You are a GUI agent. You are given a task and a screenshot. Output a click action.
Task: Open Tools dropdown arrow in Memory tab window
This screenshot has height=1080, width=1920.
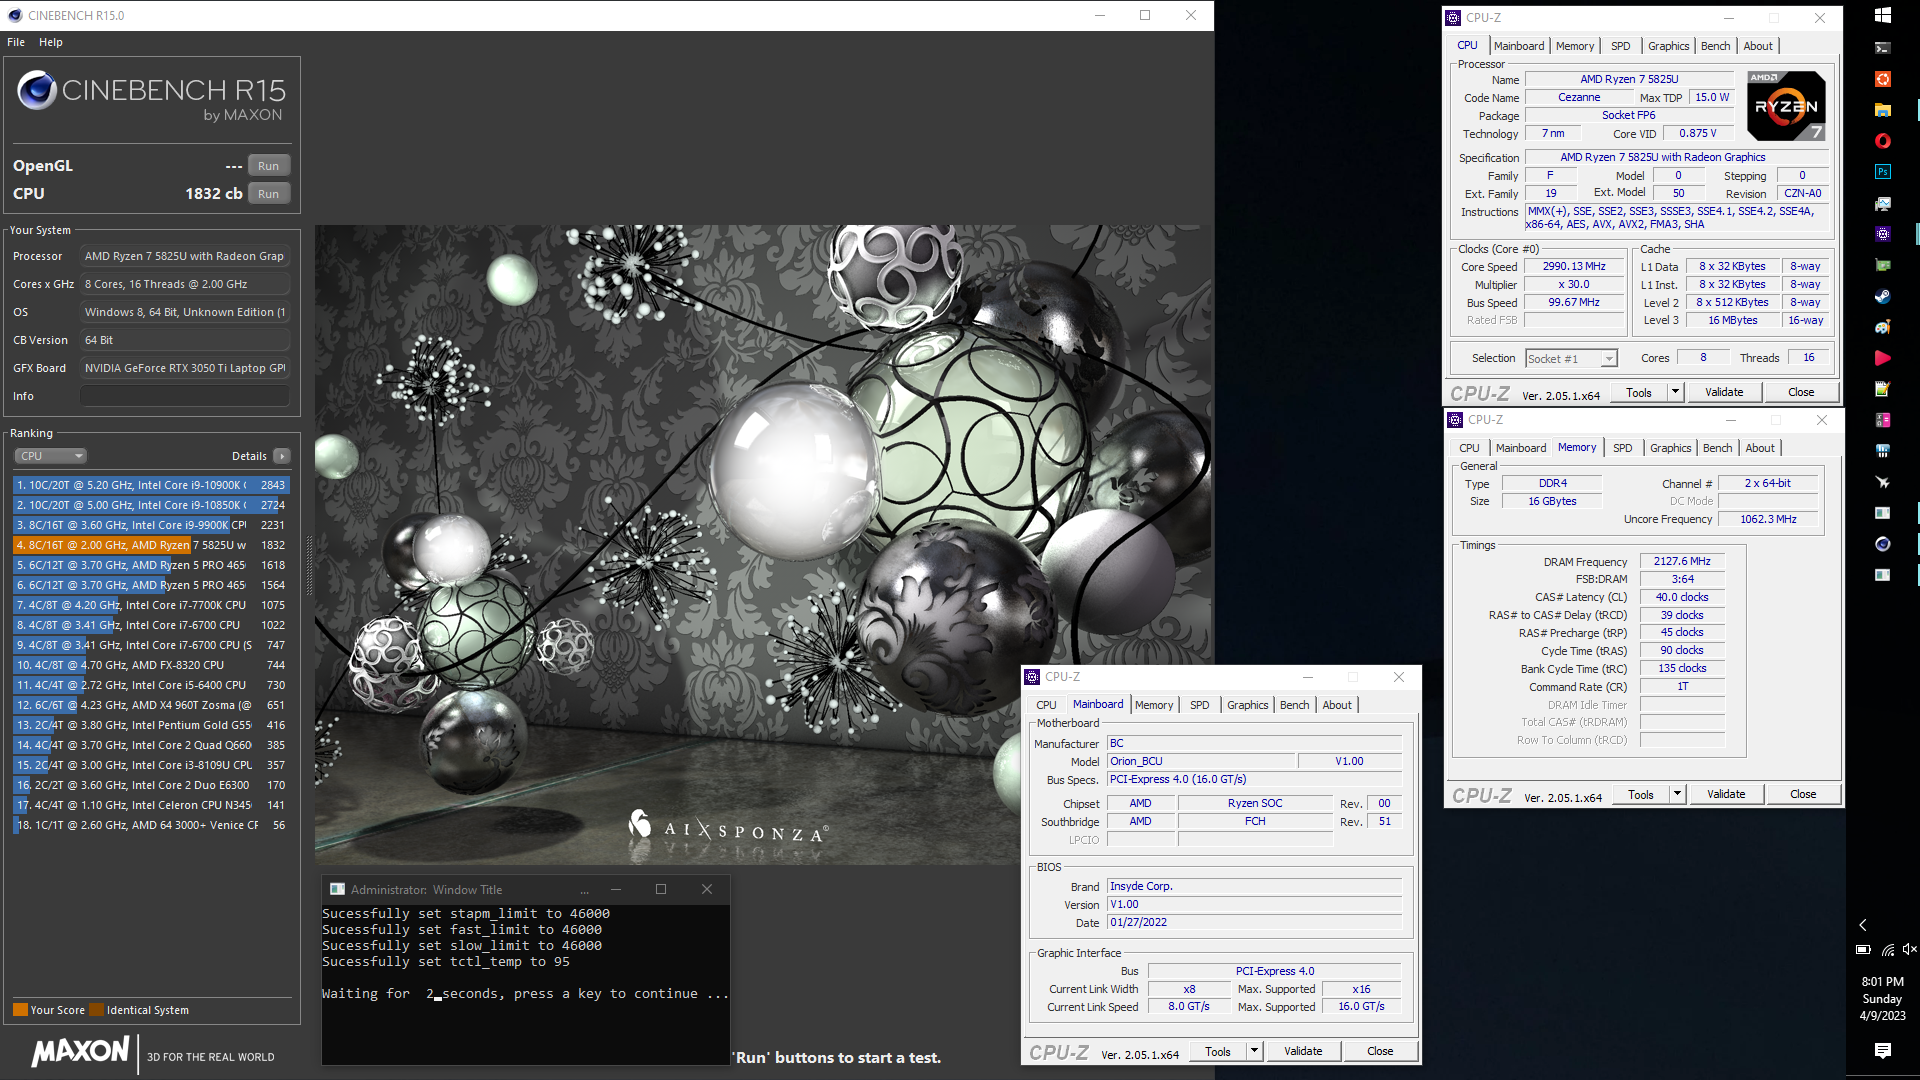click(x=1677, y=794)
